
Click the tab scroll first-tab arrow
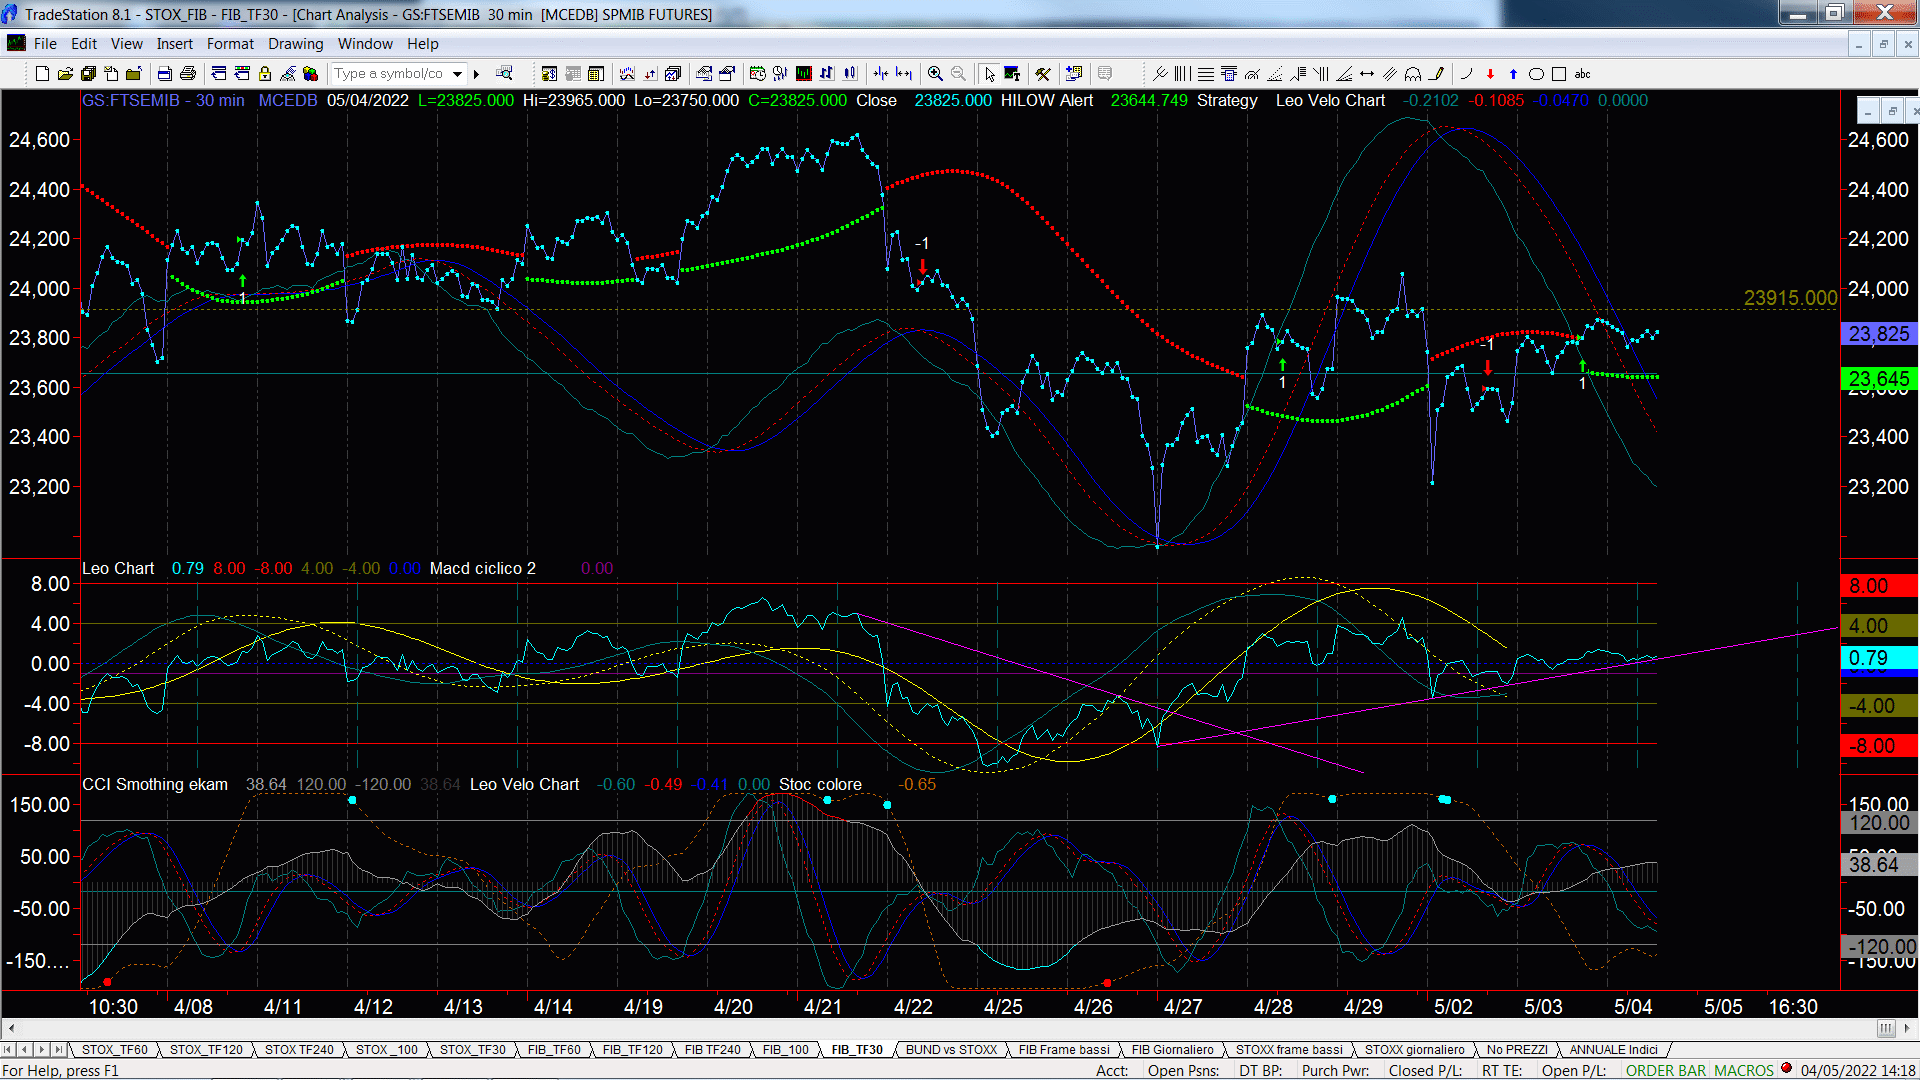(x=8, y=1049)
